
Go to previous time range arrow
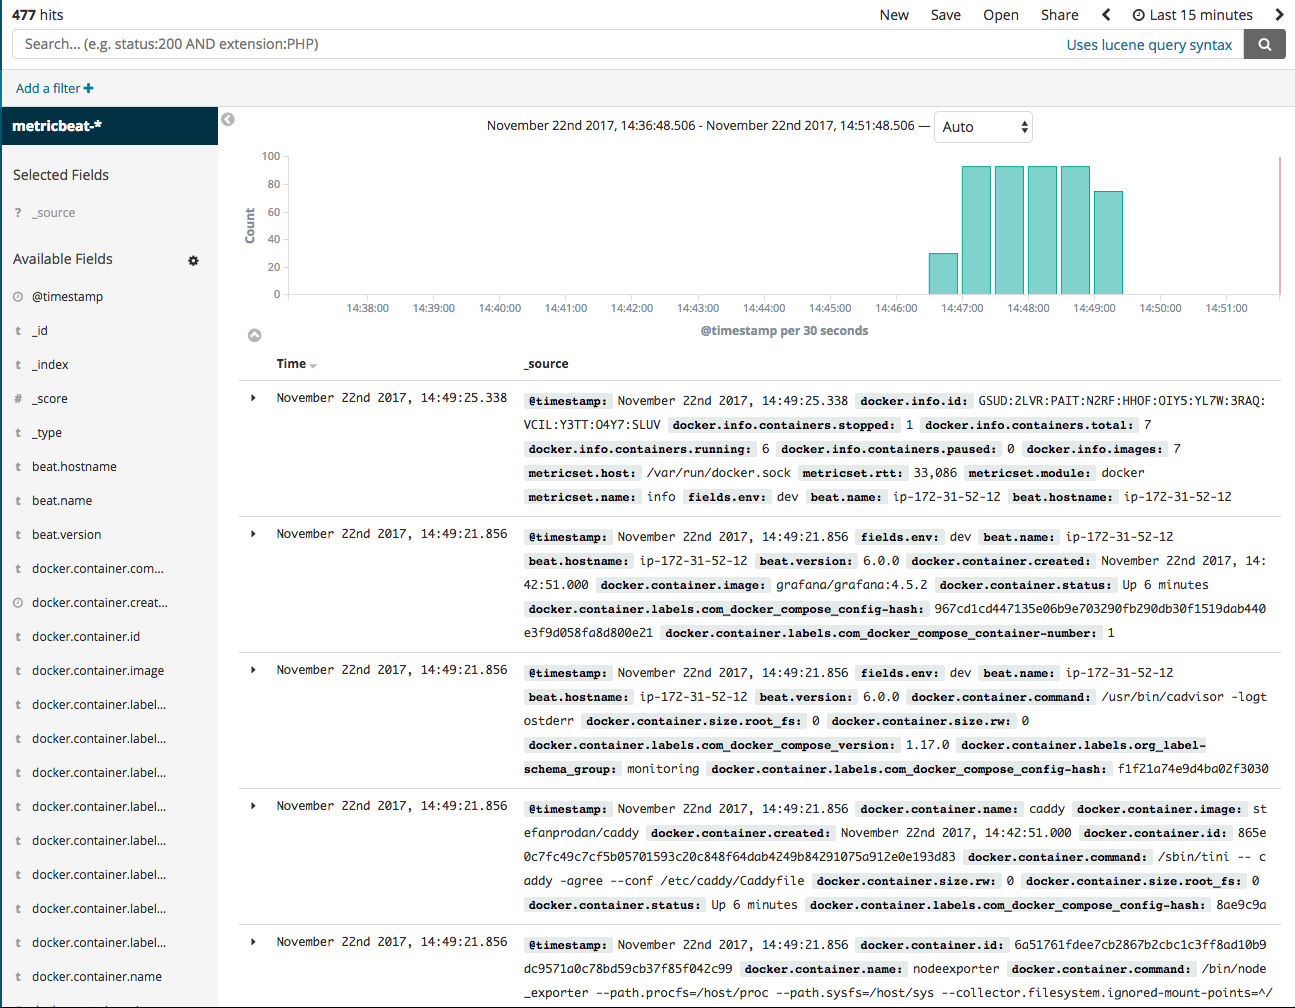(x=1106, y=15)
